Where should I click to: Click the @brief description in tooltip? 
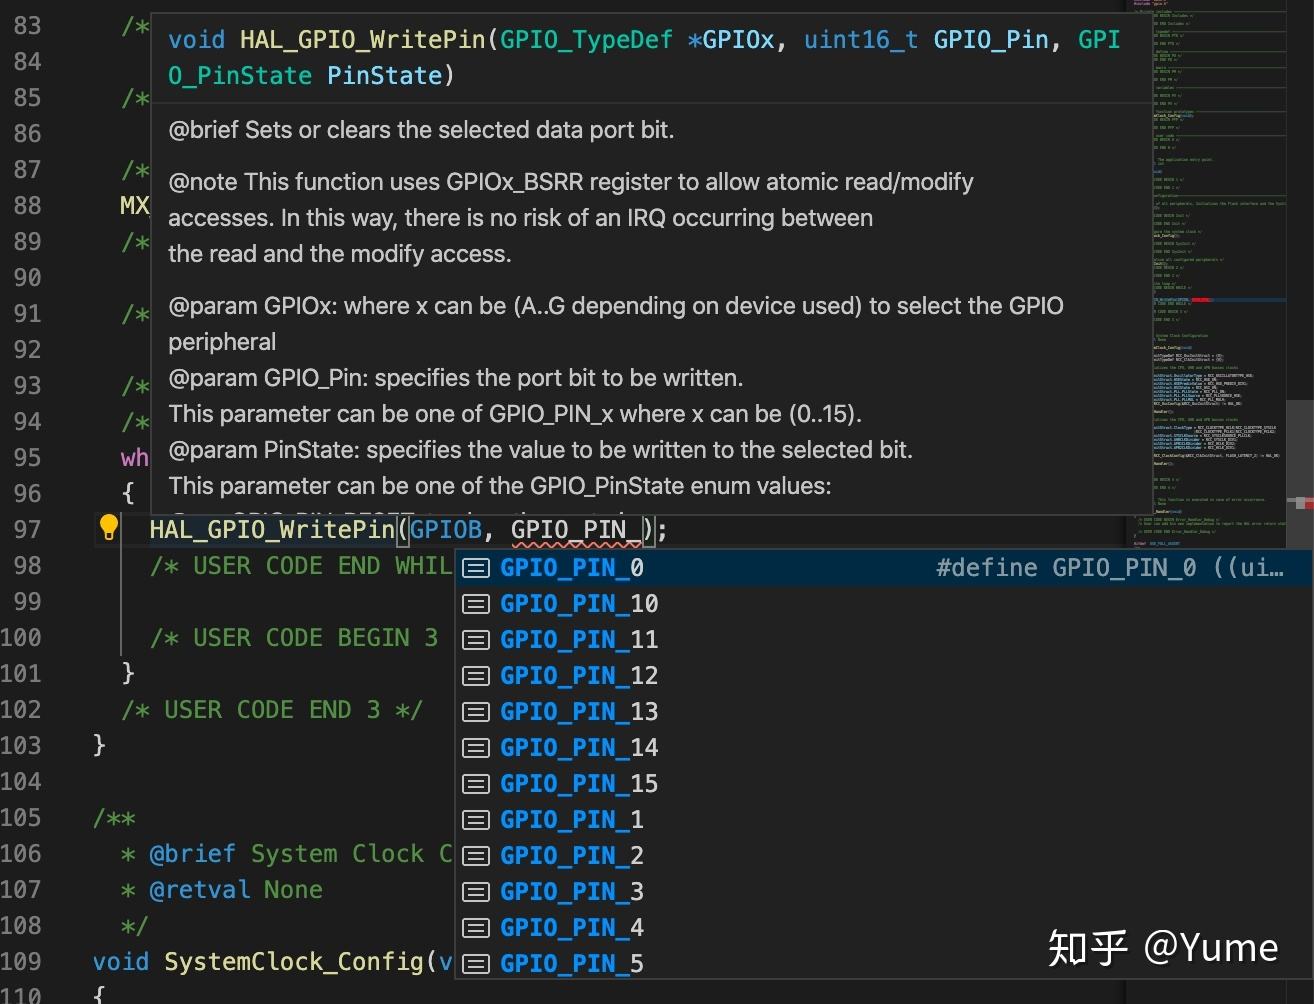[421, 130]
